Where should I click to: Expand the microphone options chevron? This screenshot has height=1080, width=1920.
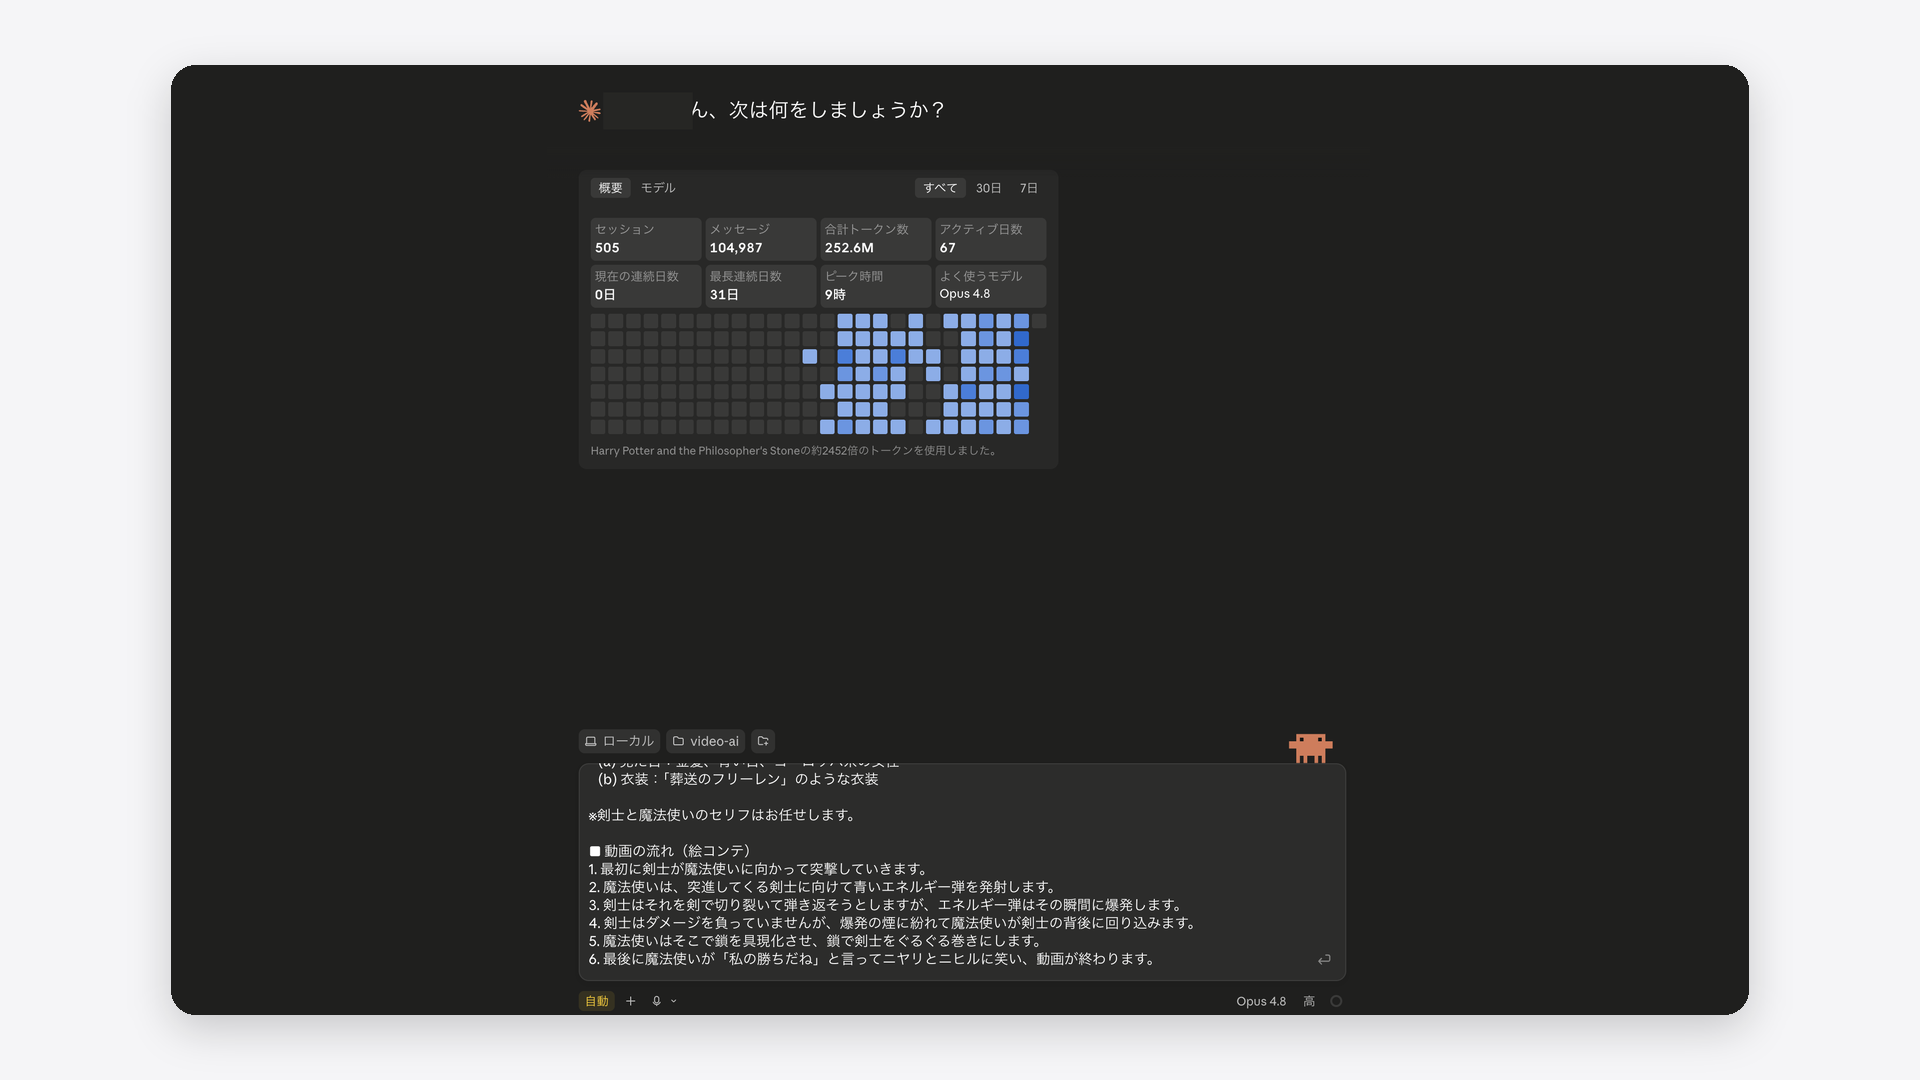pyautogui.click(x=674, y=1001)
